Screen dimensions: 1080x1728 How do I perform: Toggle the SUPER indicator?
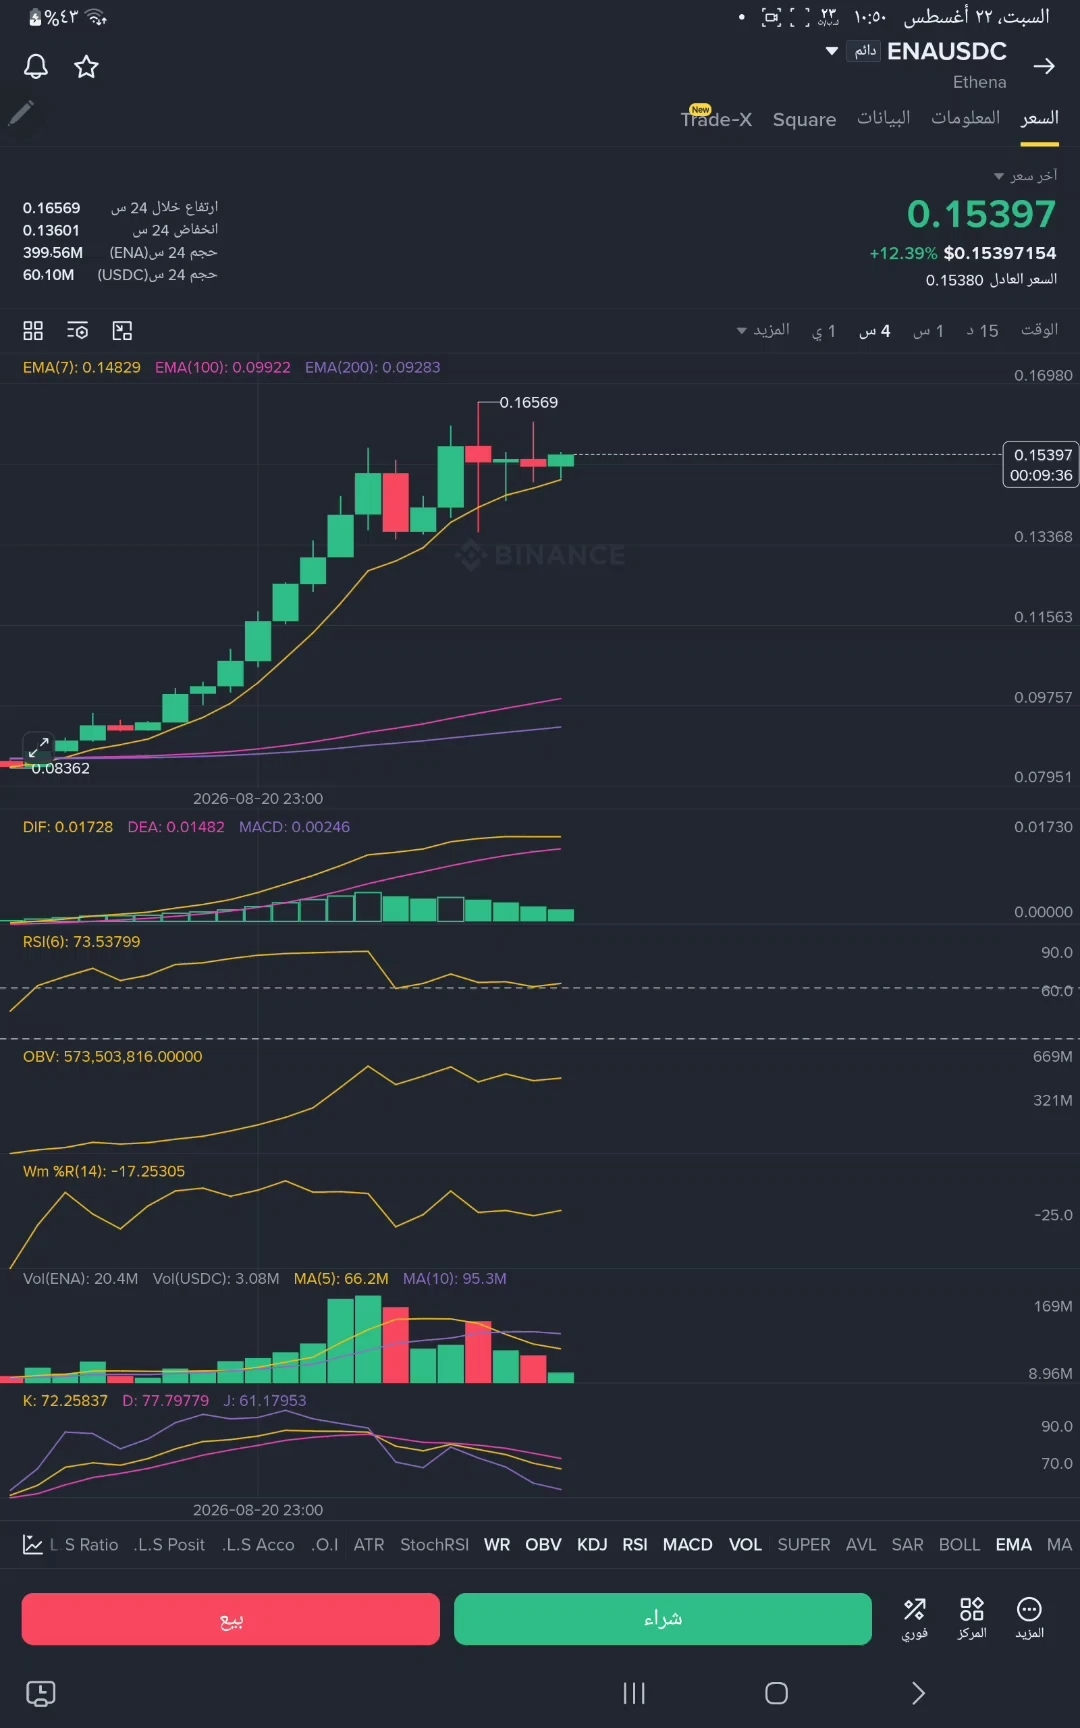coord(804,1545)
